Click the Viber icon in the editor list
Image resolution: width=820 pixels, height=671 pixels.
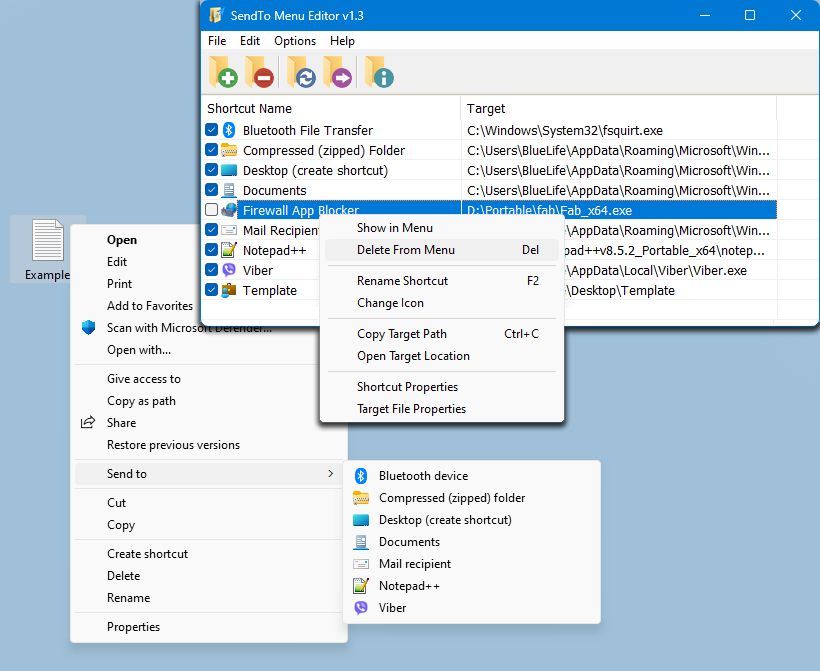coord(229,270)
